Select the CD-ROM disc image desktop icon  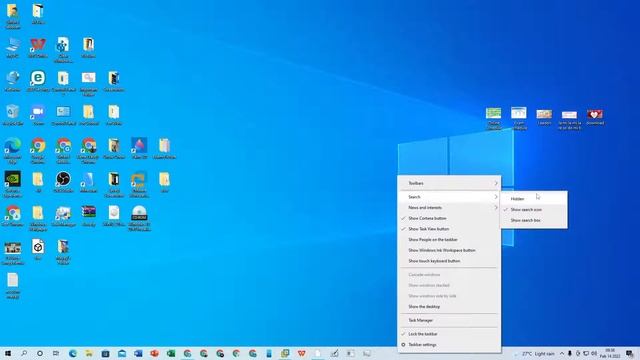point(139,218)
